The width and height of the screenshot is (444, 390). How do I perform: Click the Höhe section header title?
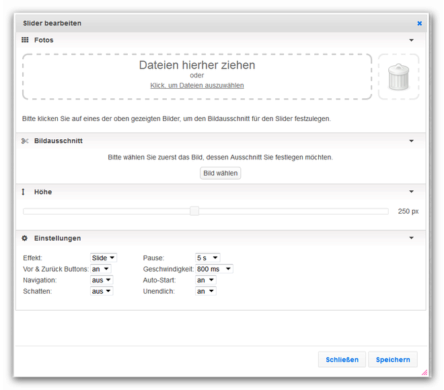coord(43,192)
